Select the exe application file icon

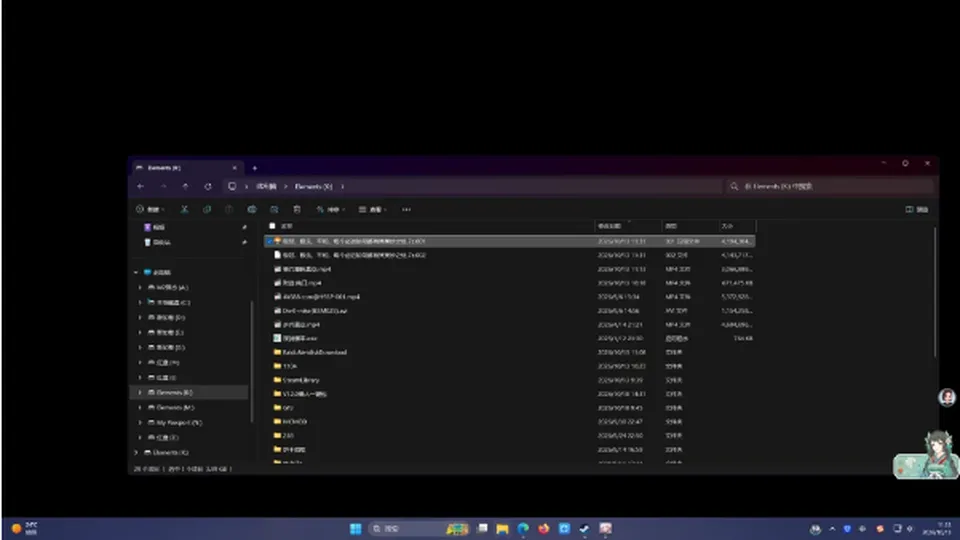tap(277, 338)
